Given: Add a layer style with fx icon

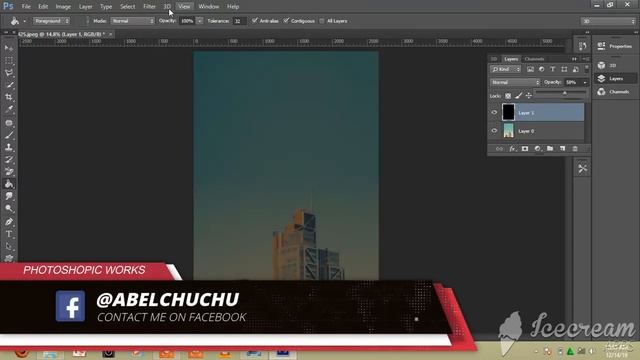Looking at the screenshot, I should pos(512,149).
